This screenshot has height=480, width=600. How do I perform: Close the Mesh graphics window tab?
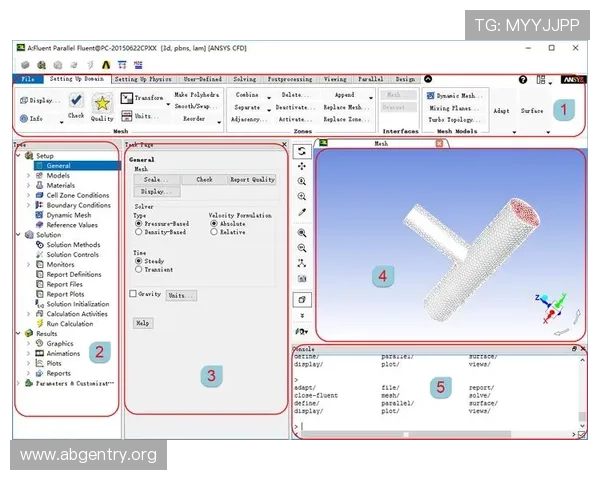(439, 144)
